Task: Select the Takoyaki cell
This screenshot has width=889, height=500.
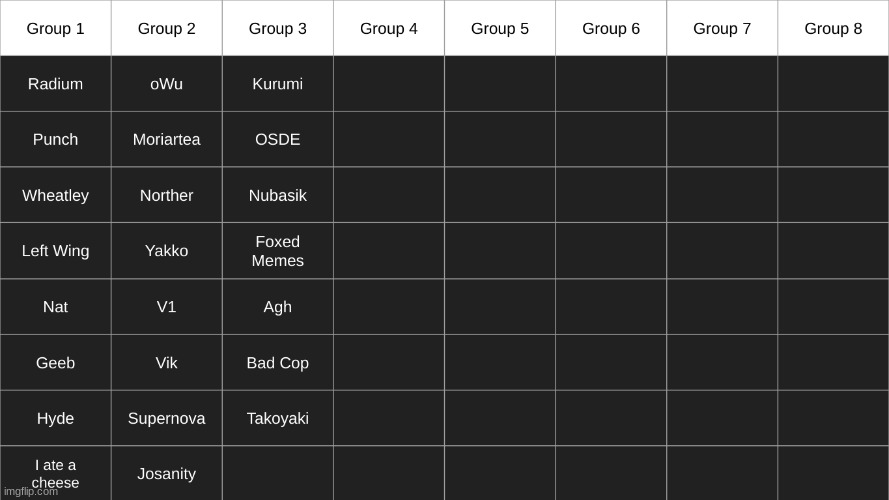Action: (x=277, y=419)
